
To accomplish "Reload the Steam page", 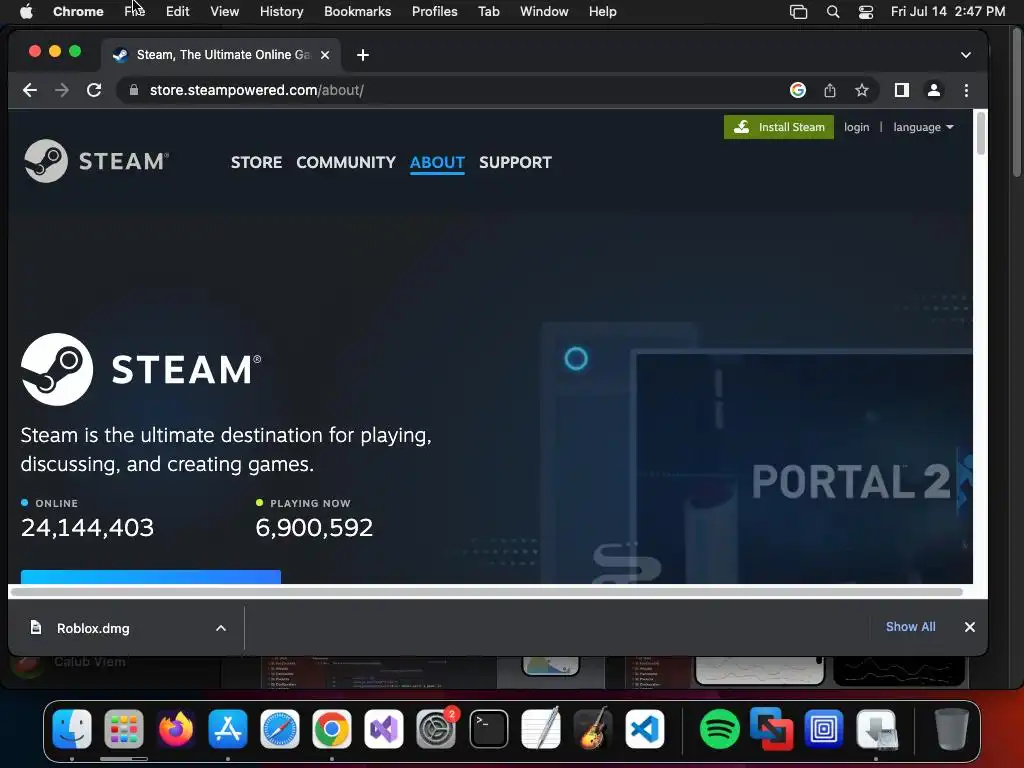I will [x=94, y=90].
